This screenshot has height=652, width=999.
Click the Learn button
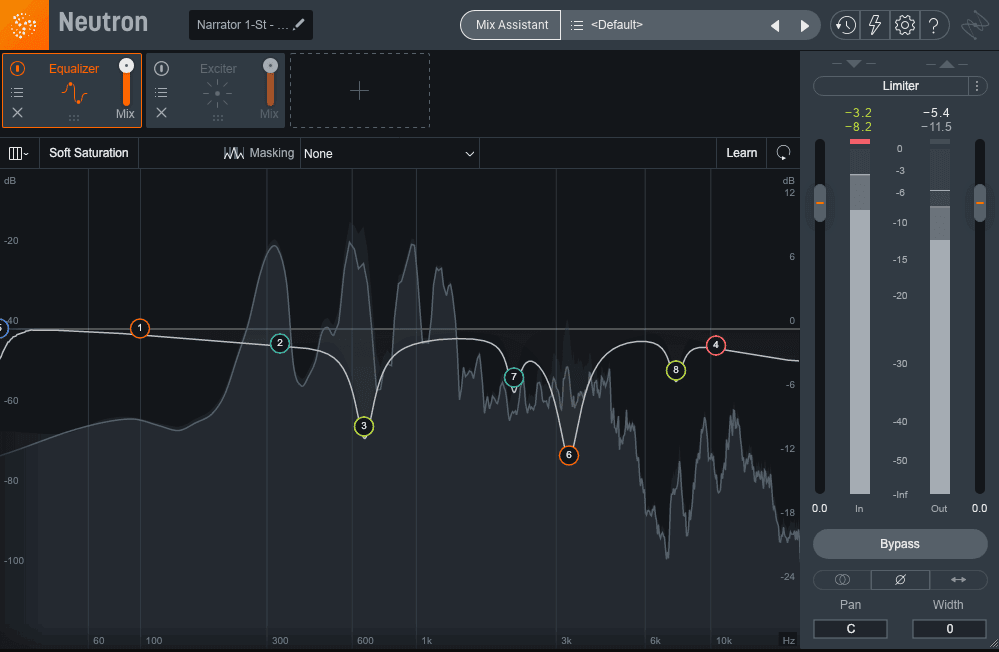[x=742, y=153]
